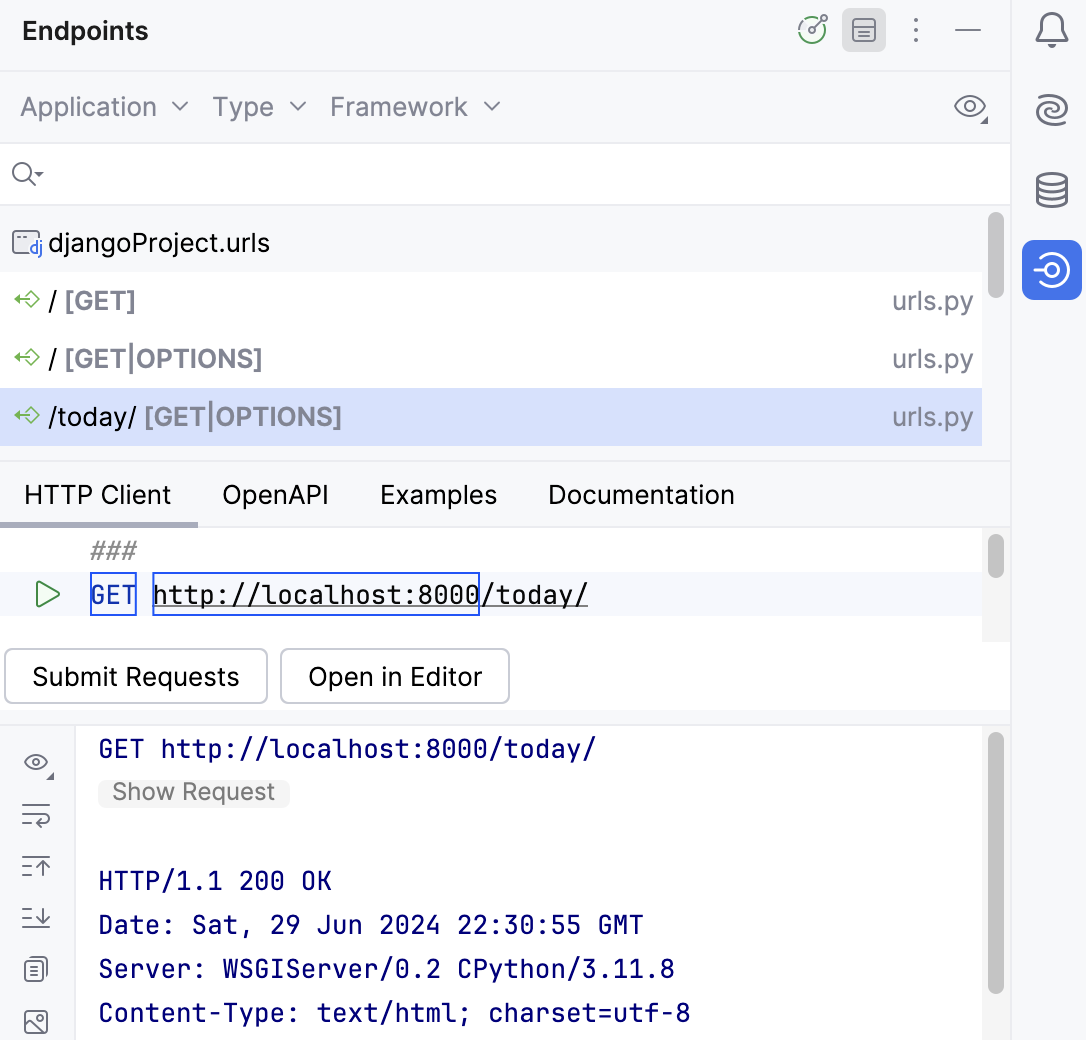Expand the Framework filter dropdown
This screenshot has width=1086, height=1040.
tap(414, 107)
